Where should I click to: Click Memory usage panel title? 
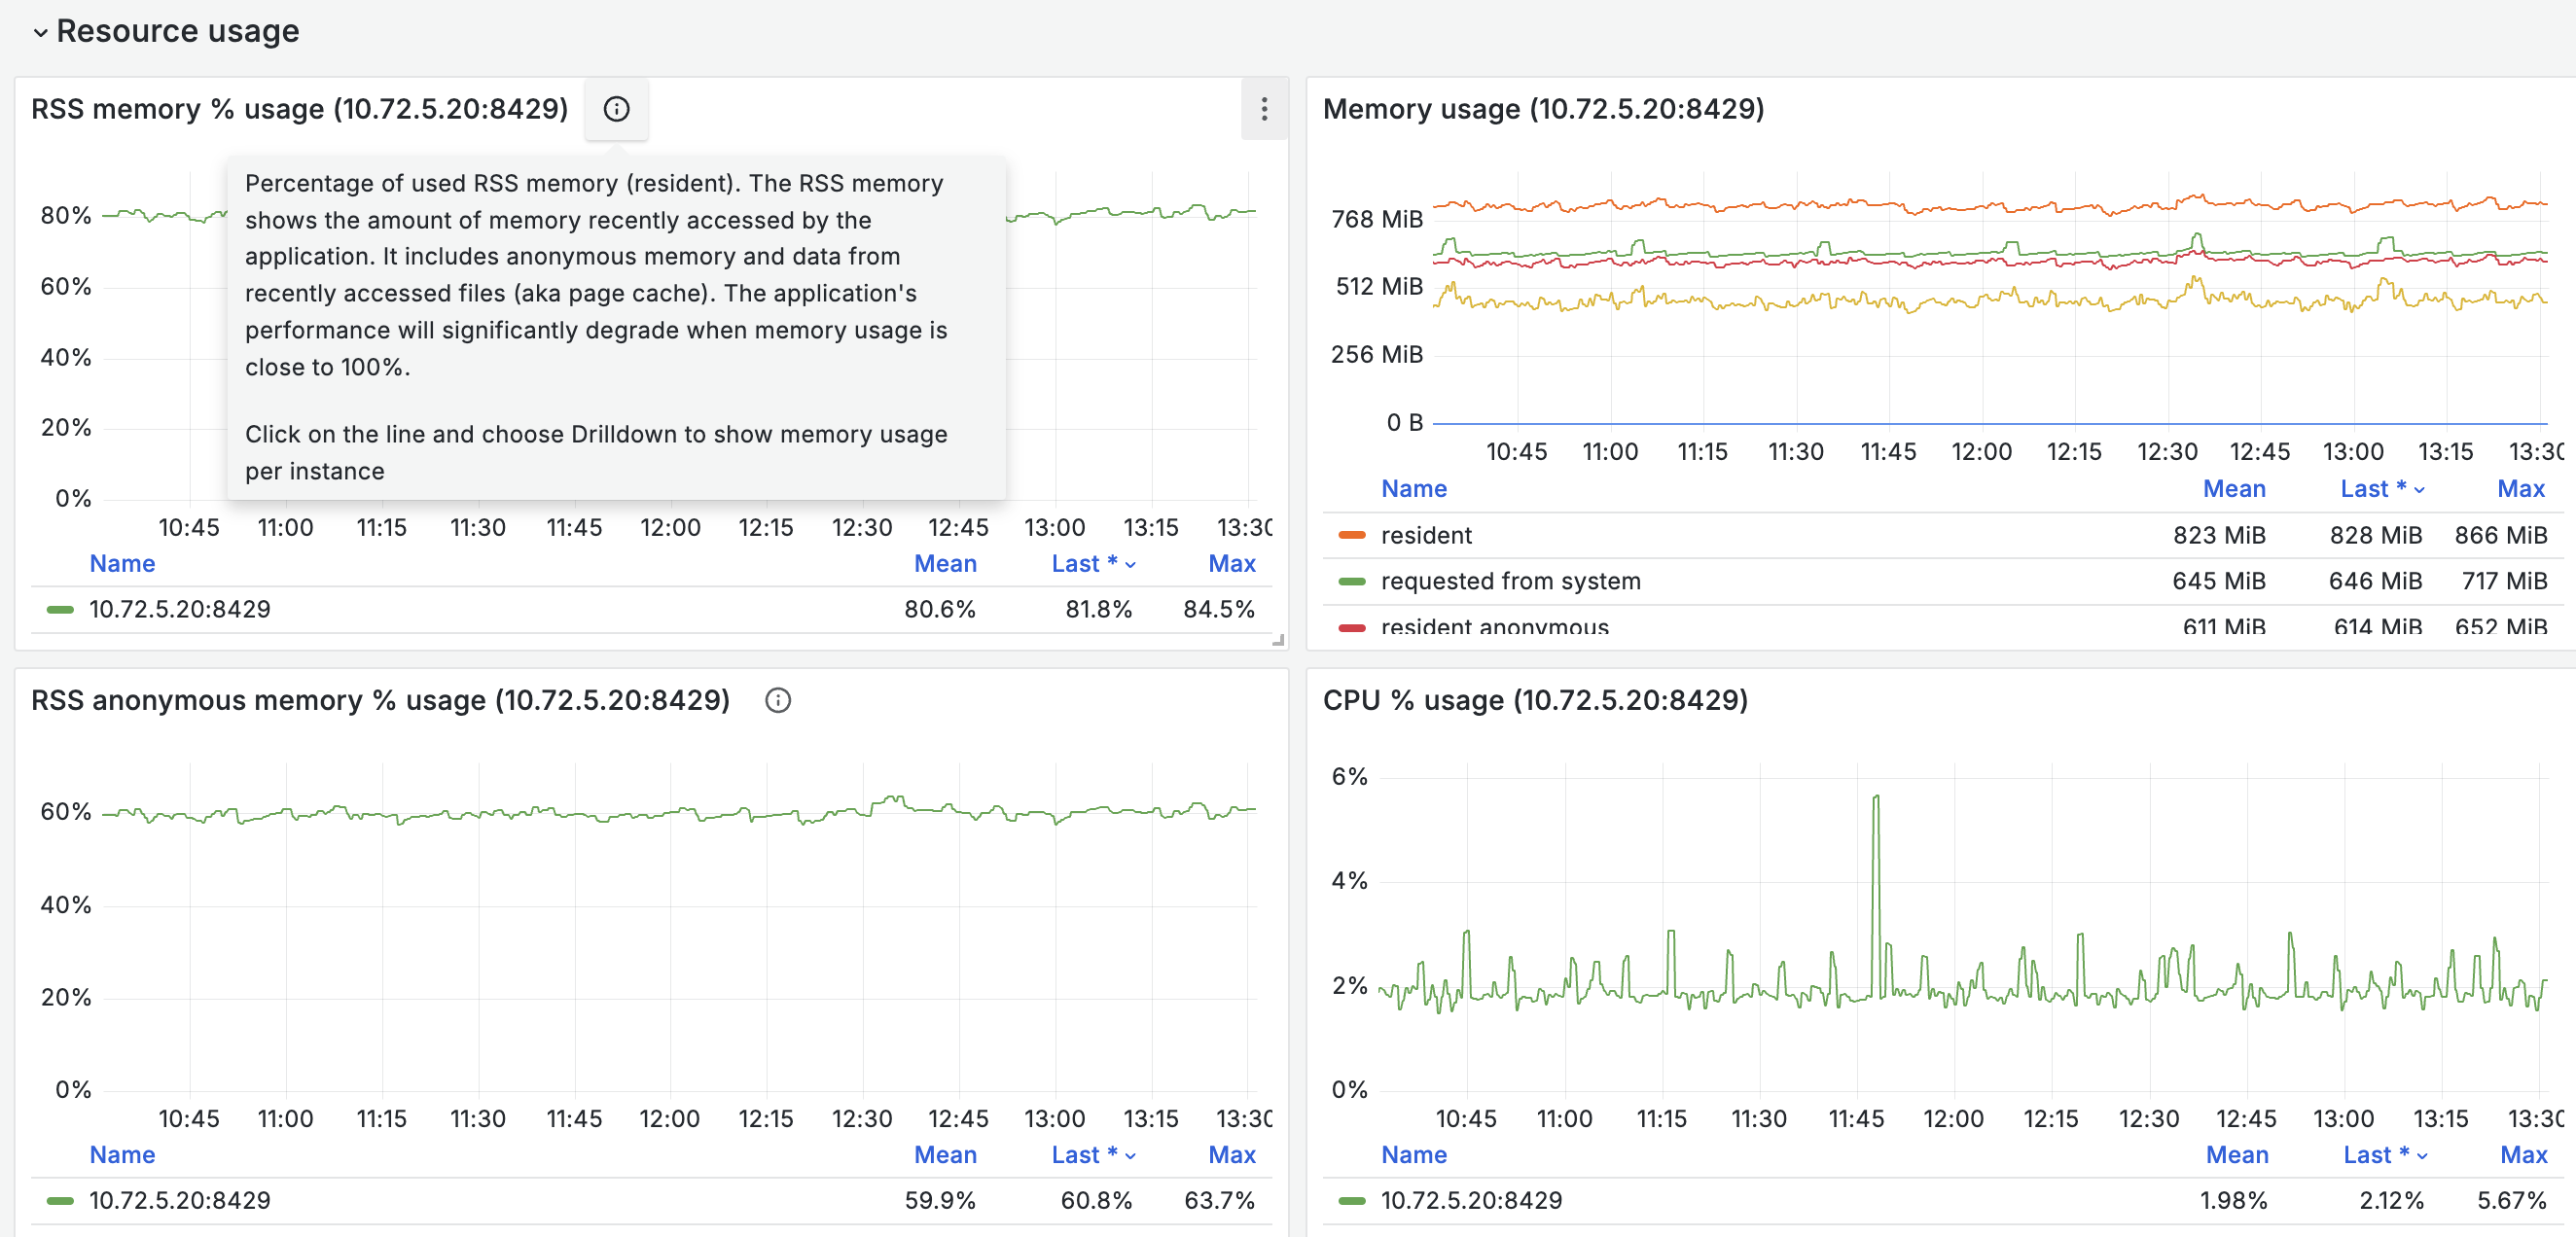point(1542,109)
